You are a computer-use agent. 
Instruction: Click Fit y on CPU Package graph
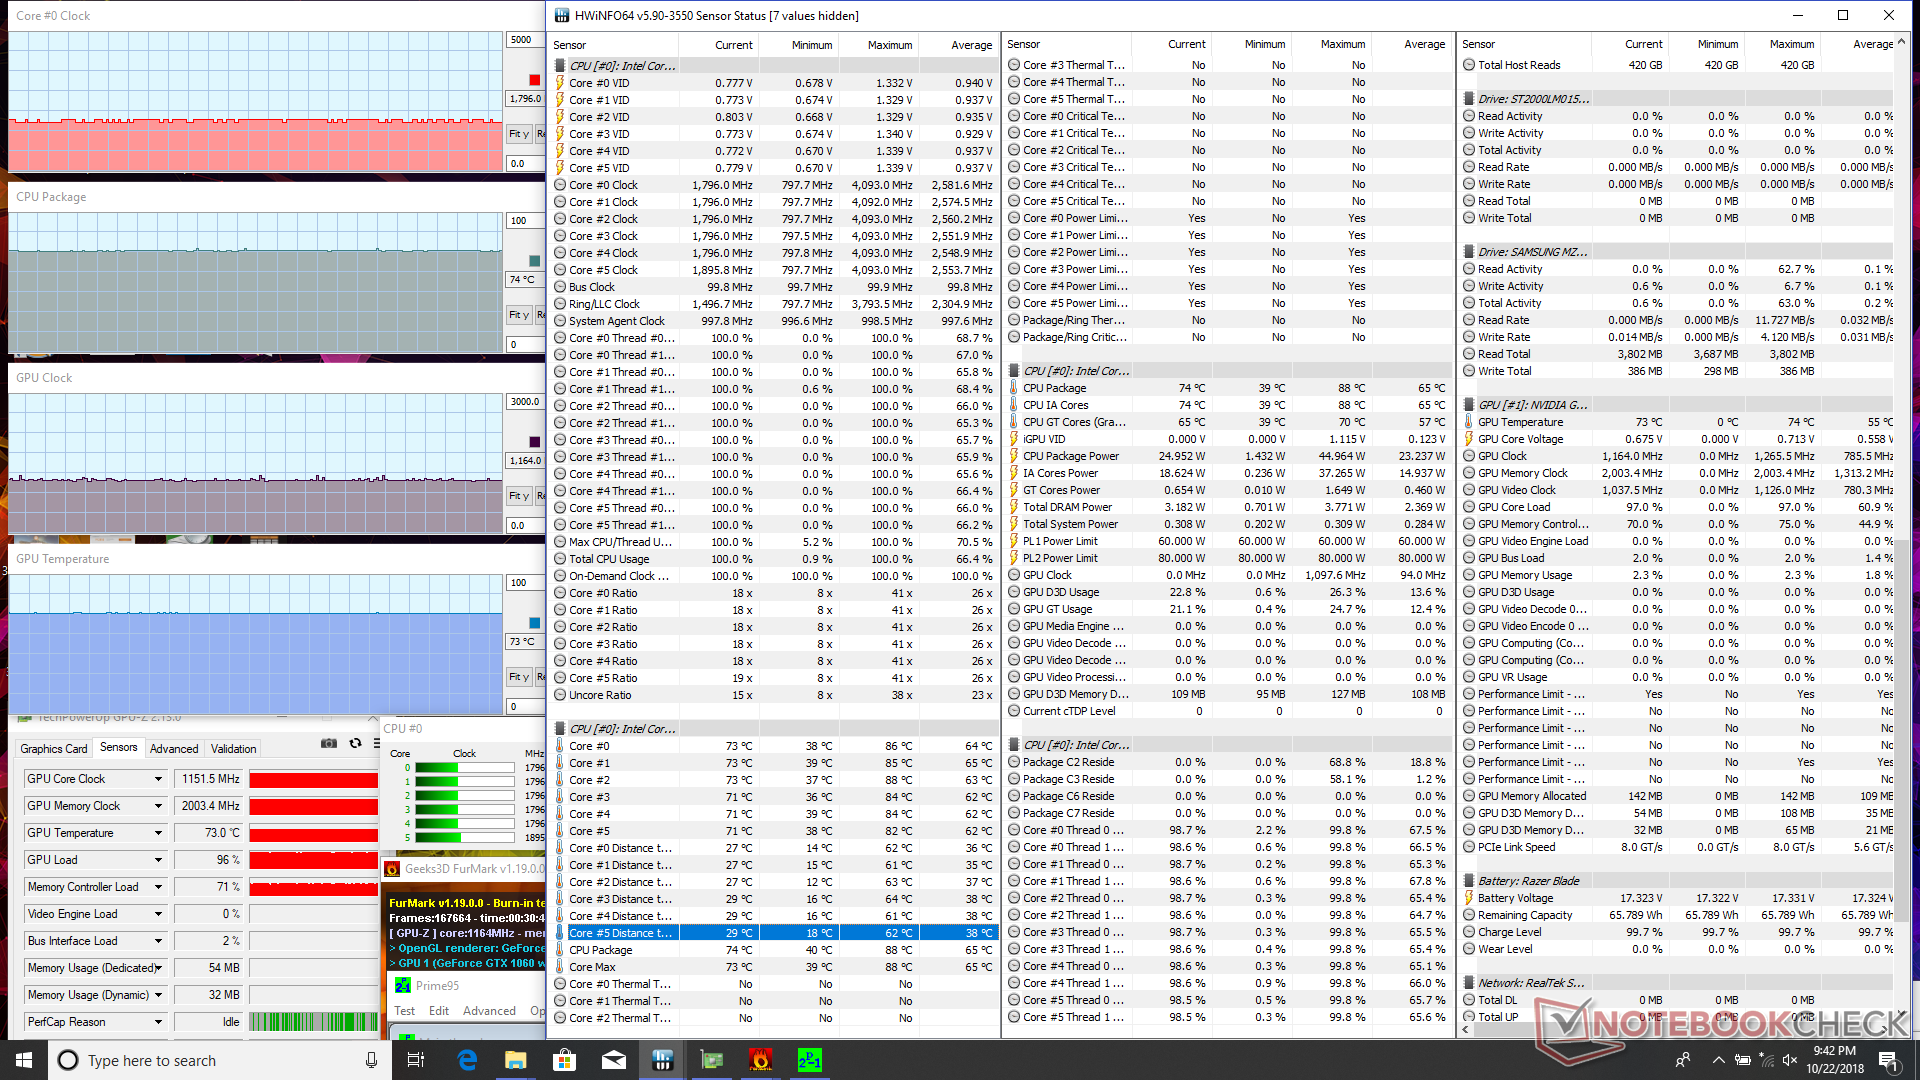pos(519,315)
